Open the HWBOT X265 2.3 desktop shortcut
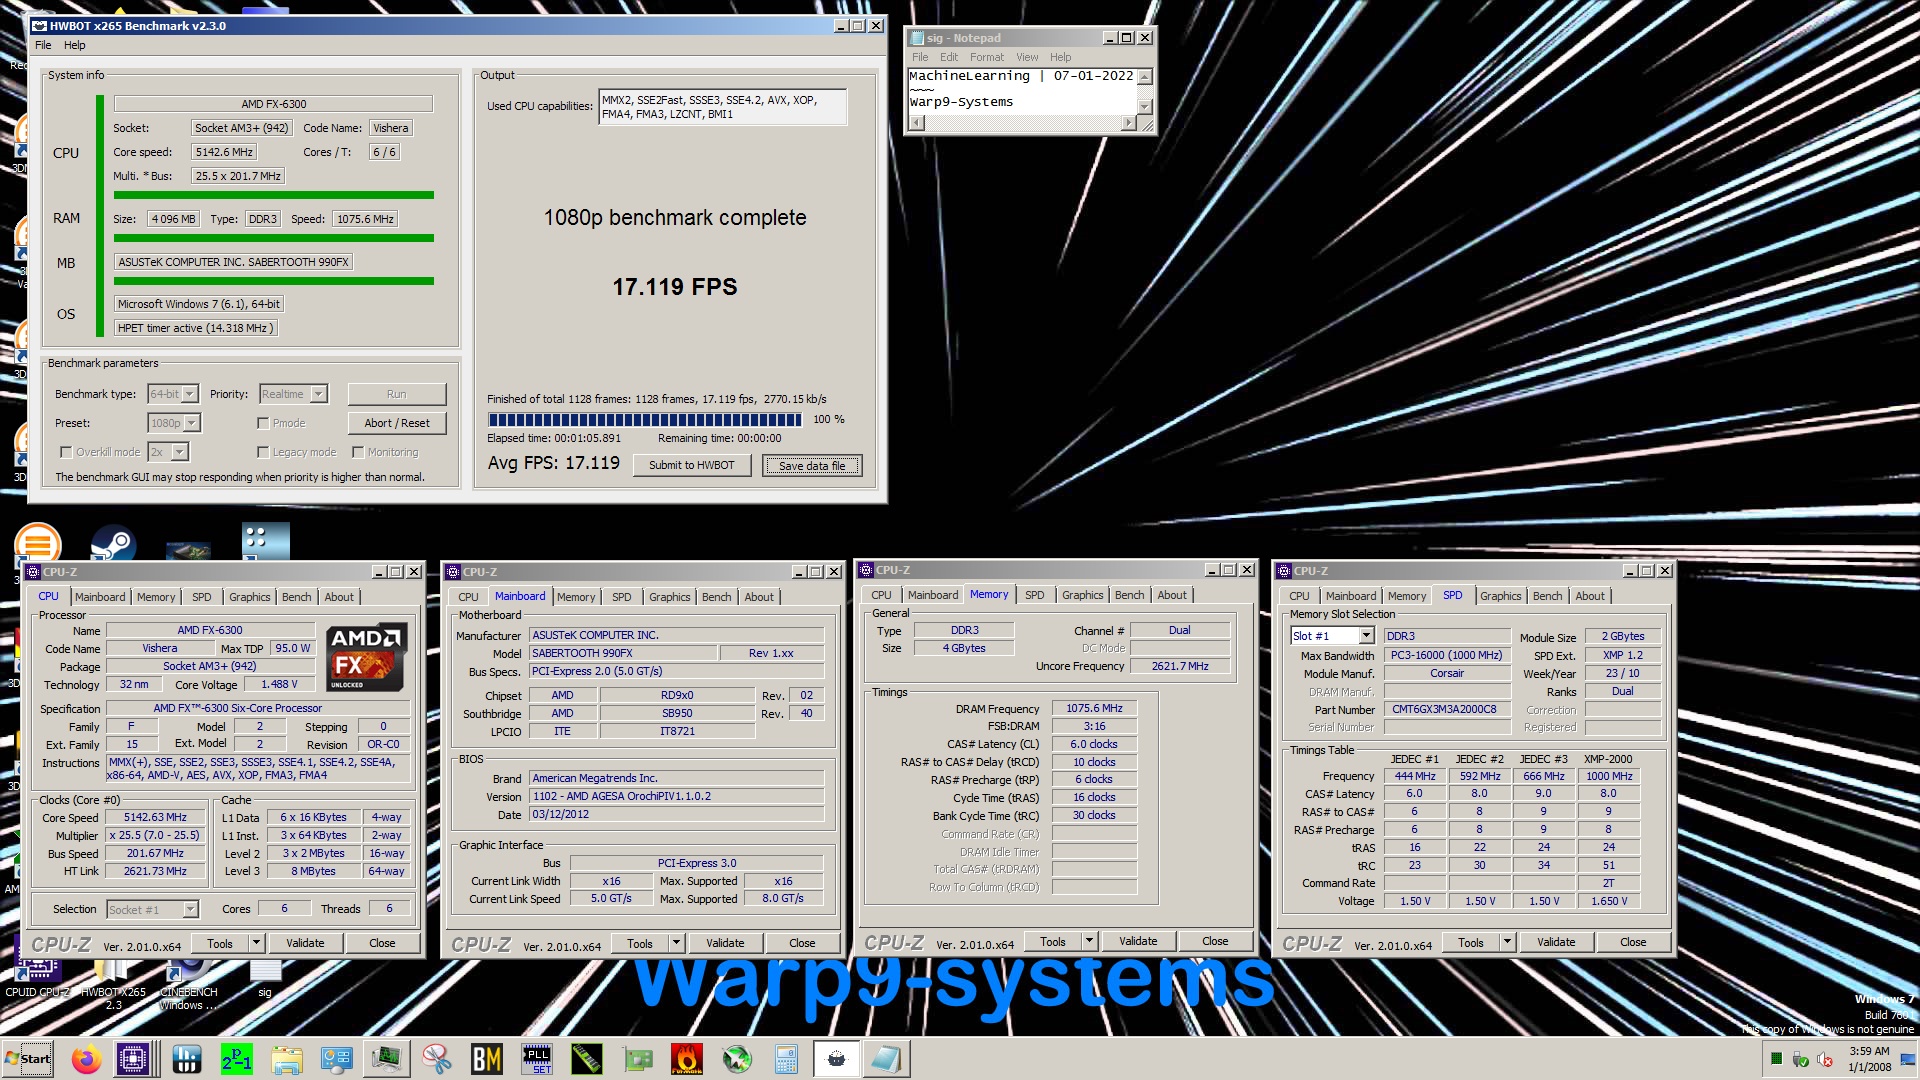The image size is (1920, 1080). 113,985
